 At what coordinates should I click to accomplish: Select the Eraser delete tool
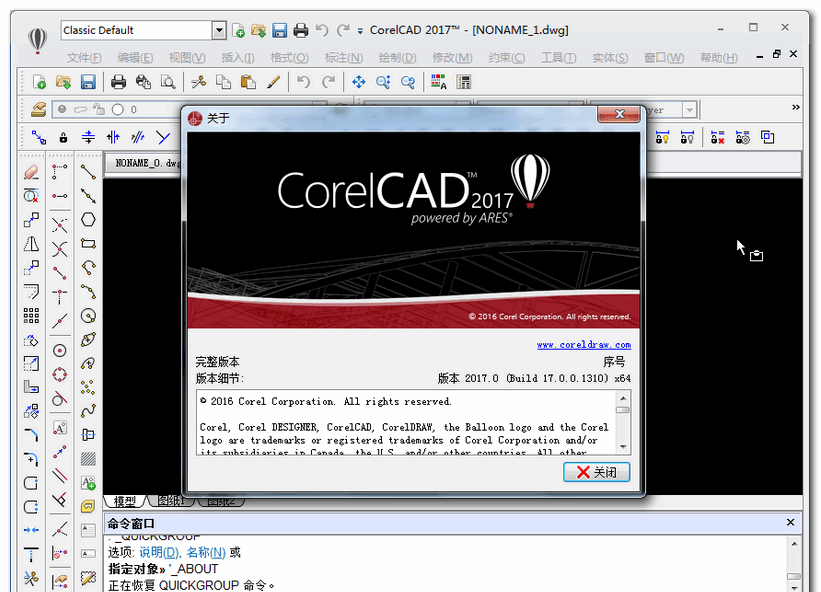tap(31, 172)
